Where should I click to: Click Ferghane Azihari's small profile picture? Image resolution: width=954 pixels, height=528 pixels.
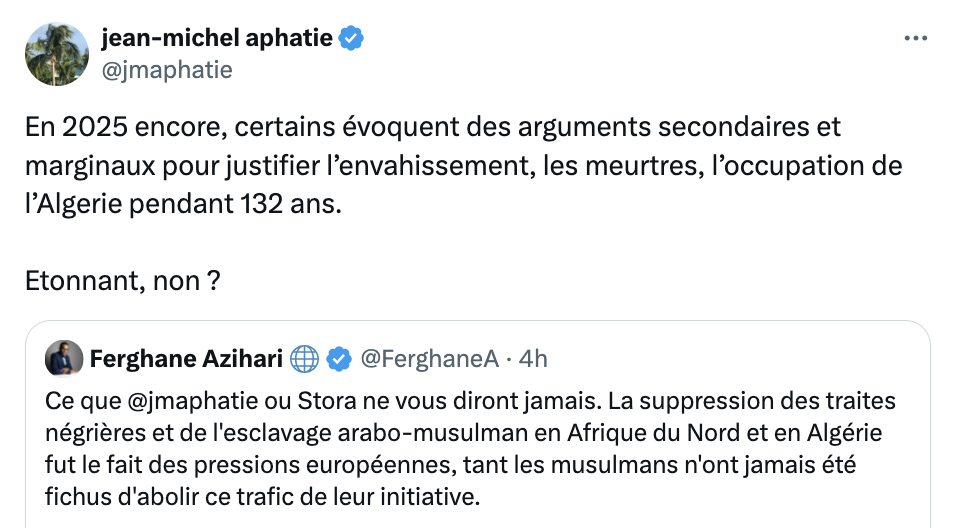click(x=63, y=358)
